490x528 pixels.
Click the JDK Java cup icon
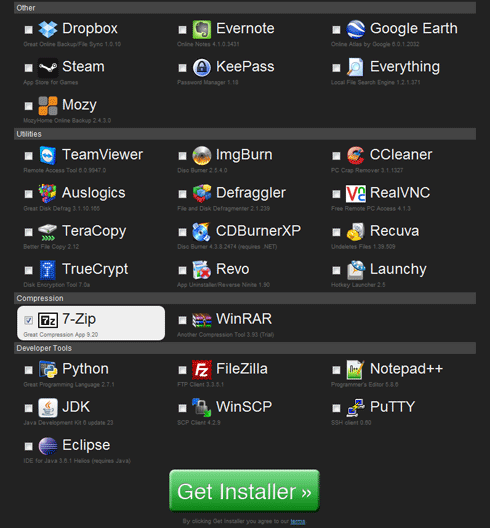tap(47, 408)
